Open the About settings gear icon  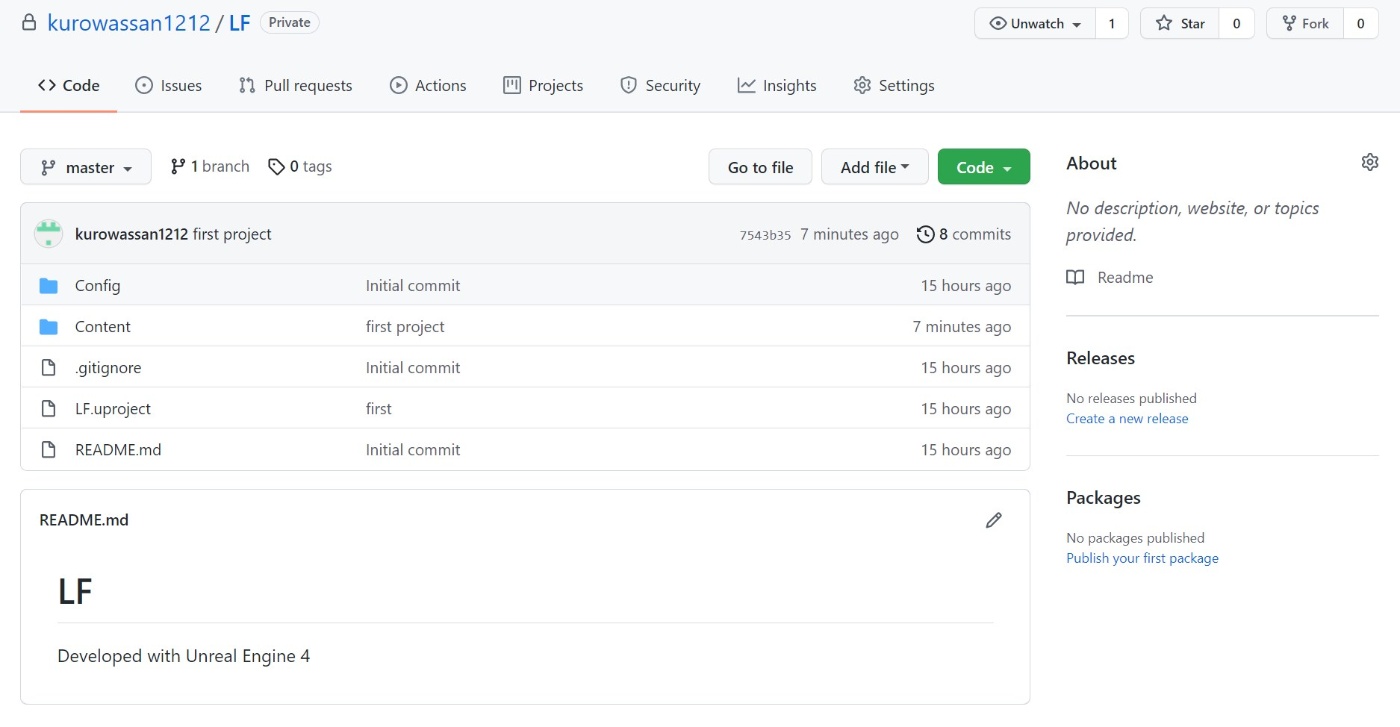point(1370,162)
